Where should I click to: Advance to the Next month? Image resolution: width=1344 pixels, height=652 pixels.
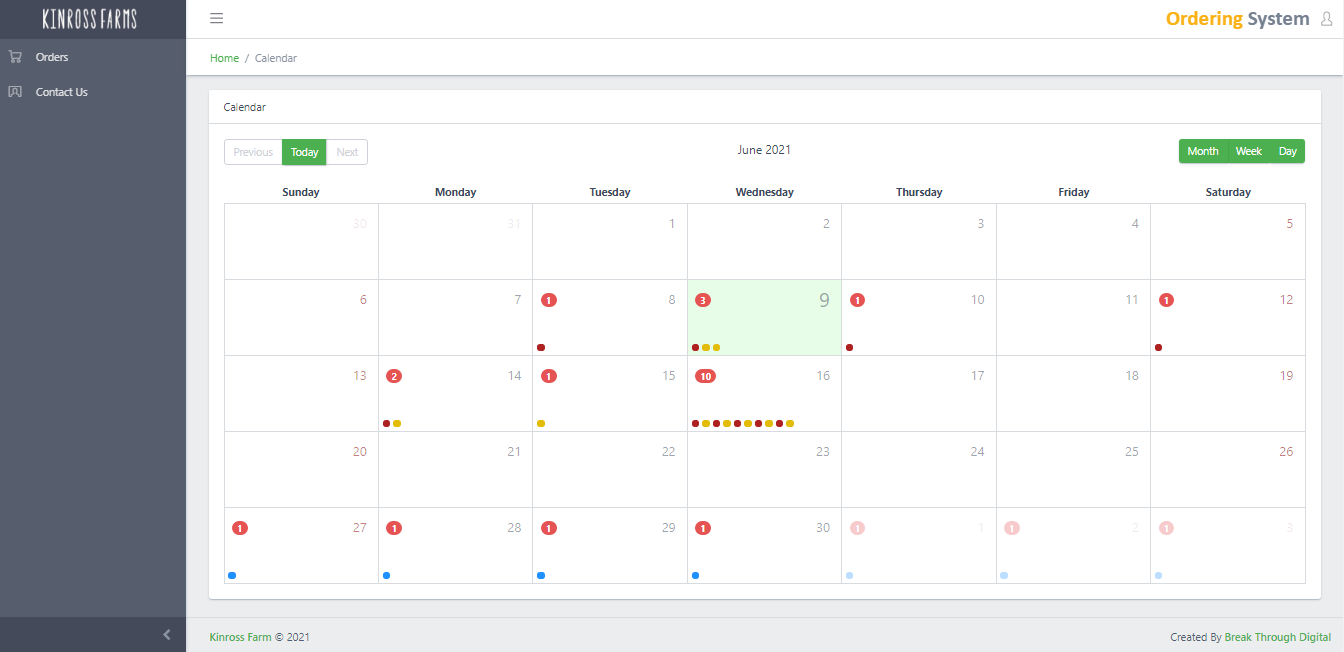pyautogui.click(x=347, y=152)
